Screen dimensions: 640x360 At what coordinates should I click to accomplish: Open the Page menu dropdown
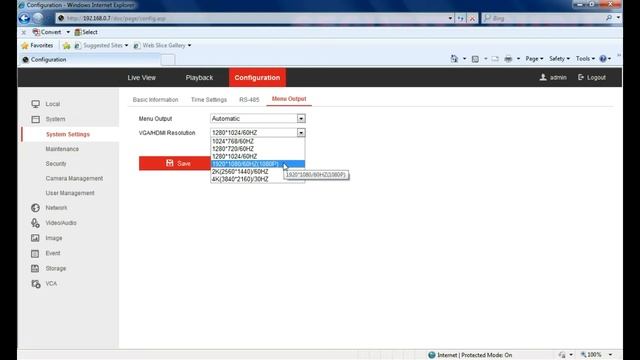click(534, 59)
